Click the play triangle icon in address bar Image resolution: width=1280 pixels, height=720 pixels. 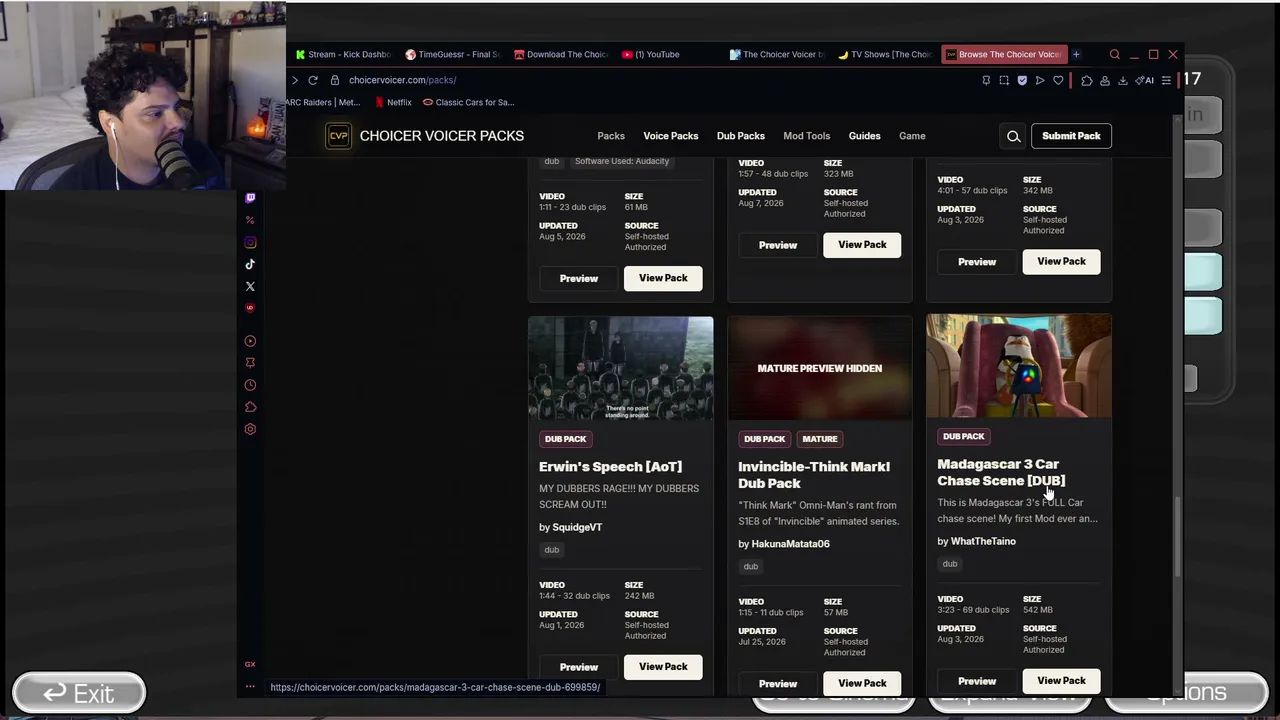pos(1040,80)
